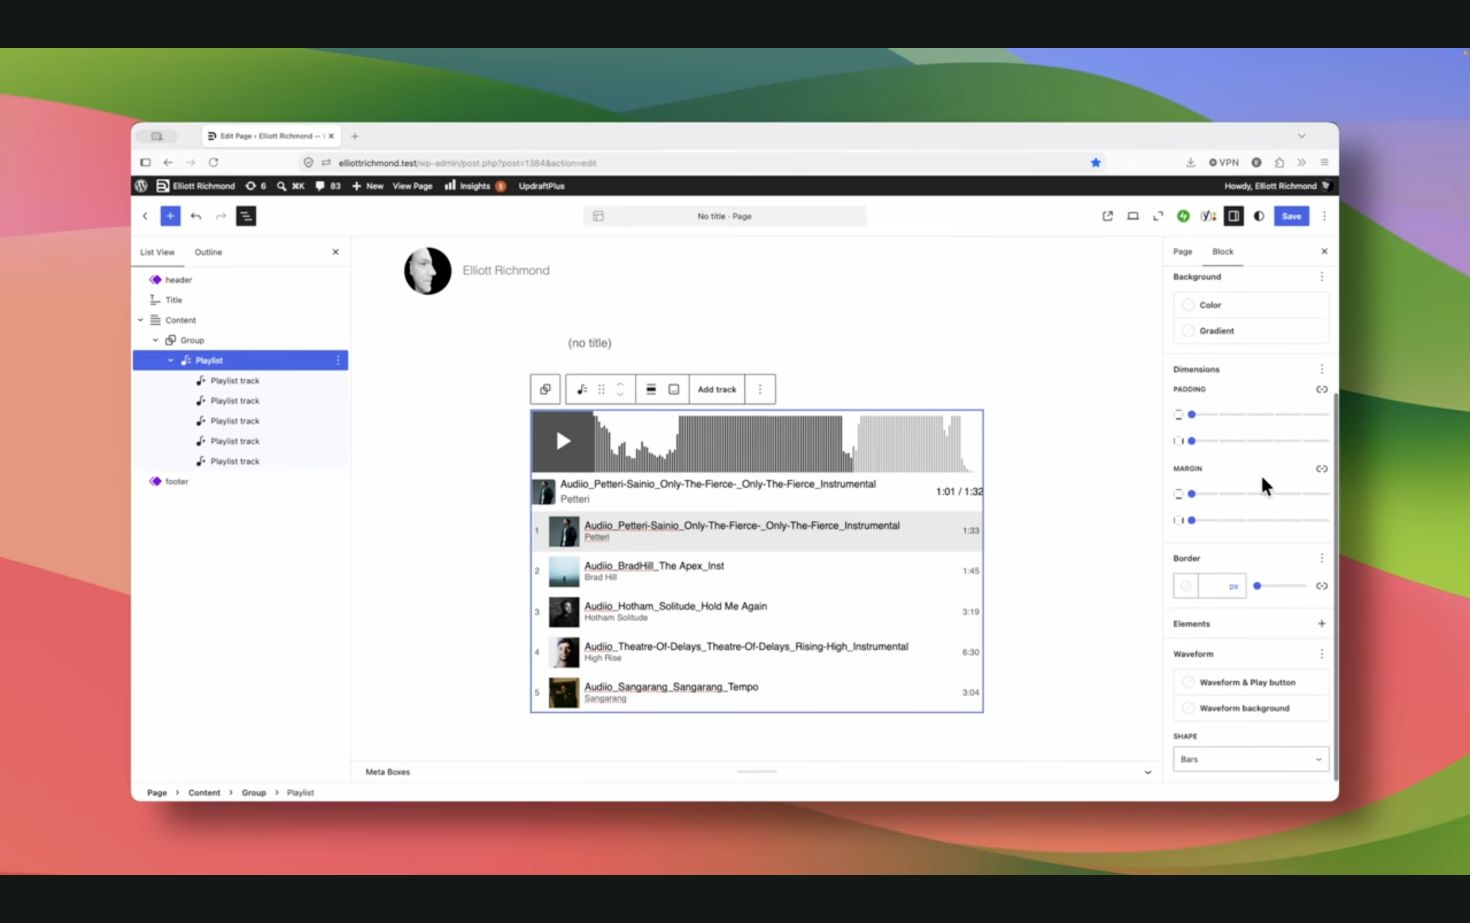This screenshot has width=1470, height=923.
Task: Select the footer item in list view
Action: (177, 481)
